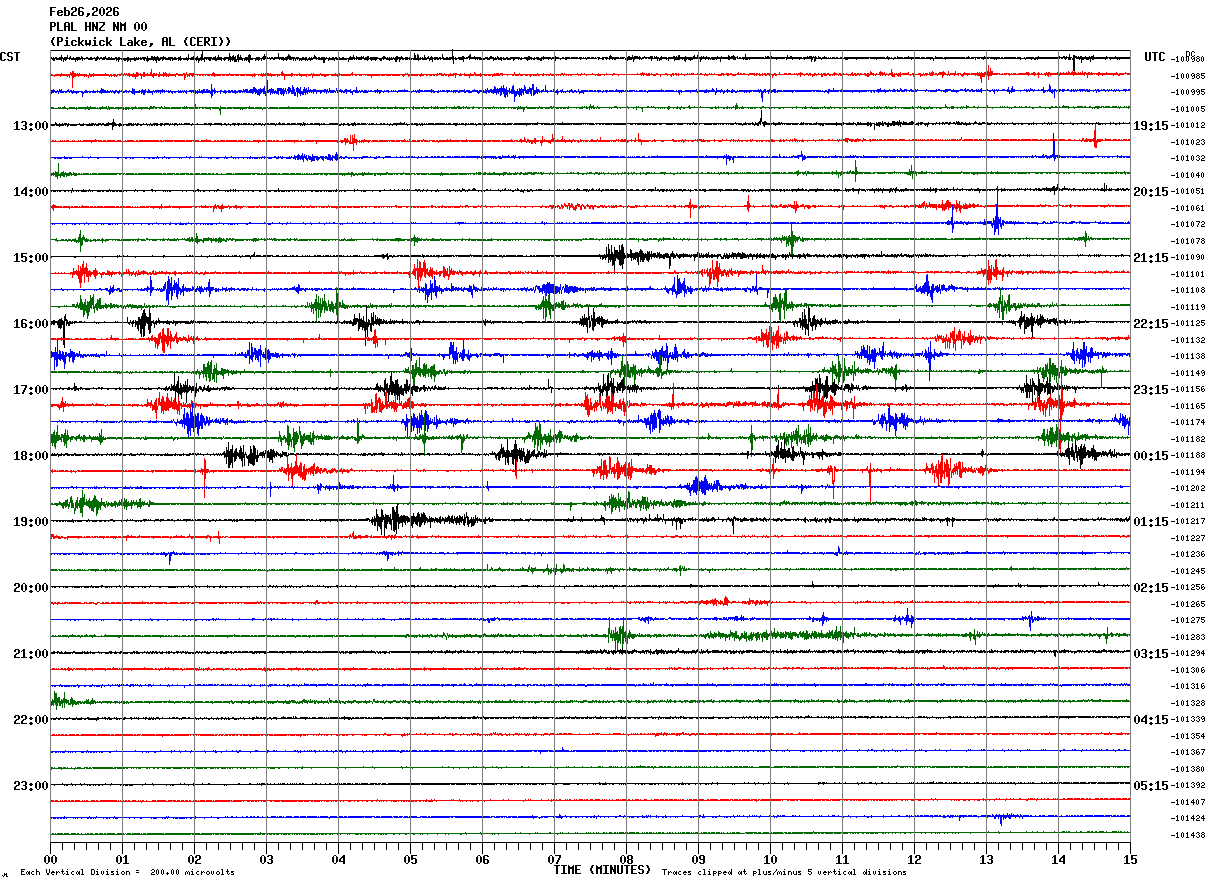Click the 17:00 CST hour label
Viewport: 1210px width, 886px height.
point(30,390)
